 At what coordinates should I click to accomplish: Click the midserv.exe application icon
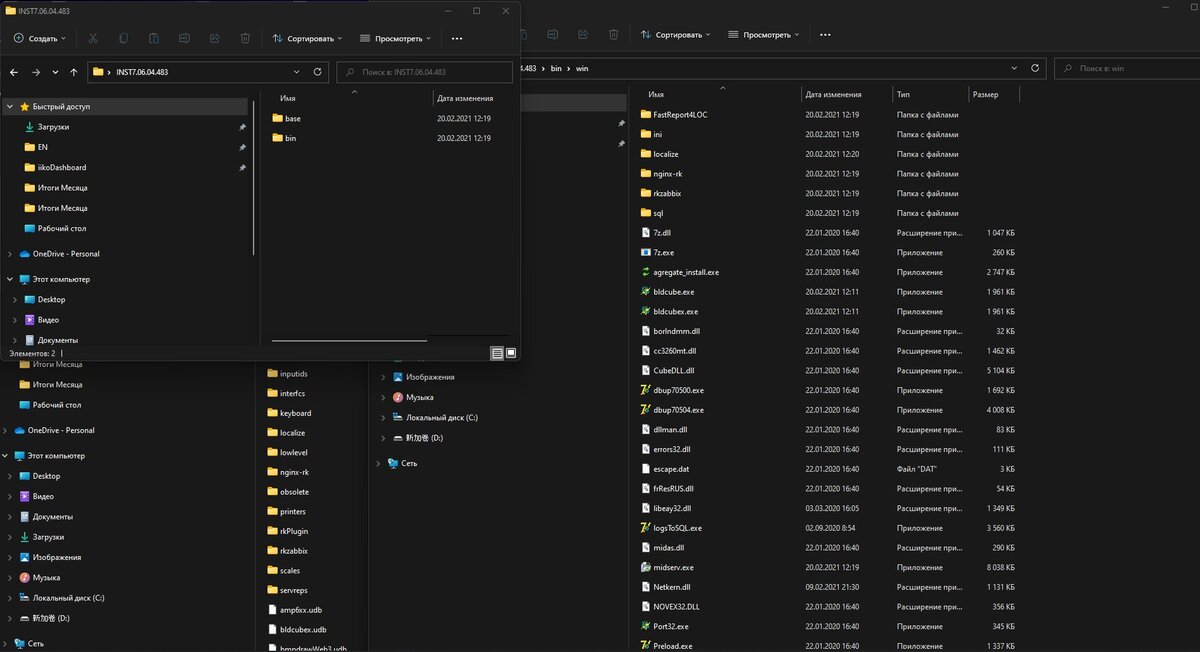pyautogui.click(x=646, y=567)
